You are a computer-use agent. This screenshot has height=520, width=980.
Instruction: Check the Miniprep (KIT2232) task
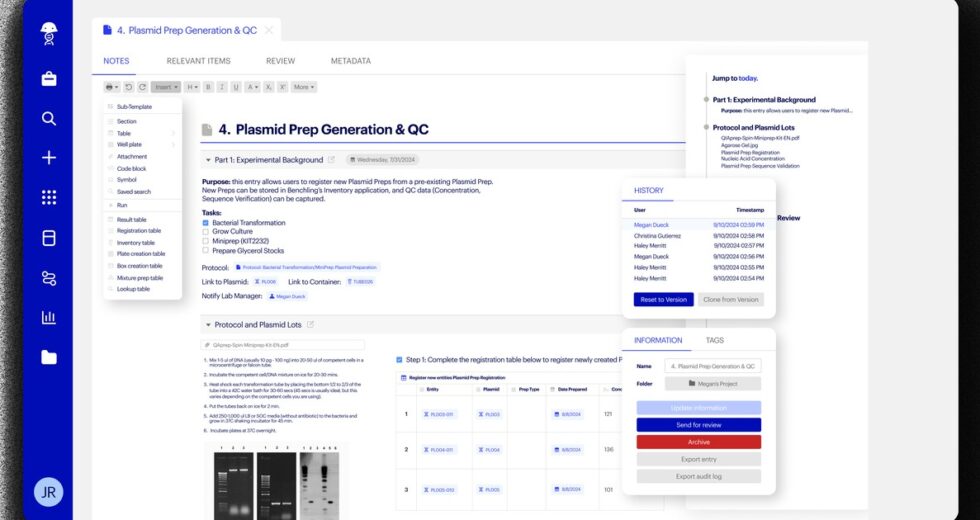point(206,241)
